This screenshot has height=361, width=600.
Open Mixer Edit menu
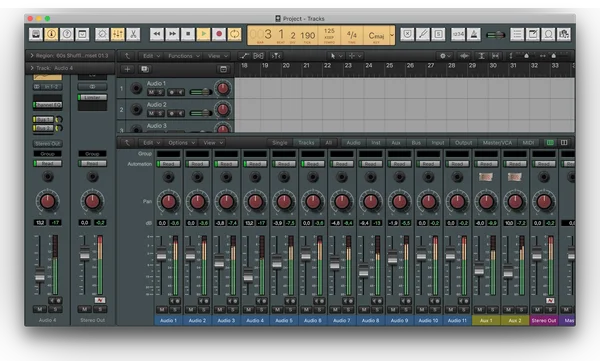pyautogui.click(x=150, y=143)
